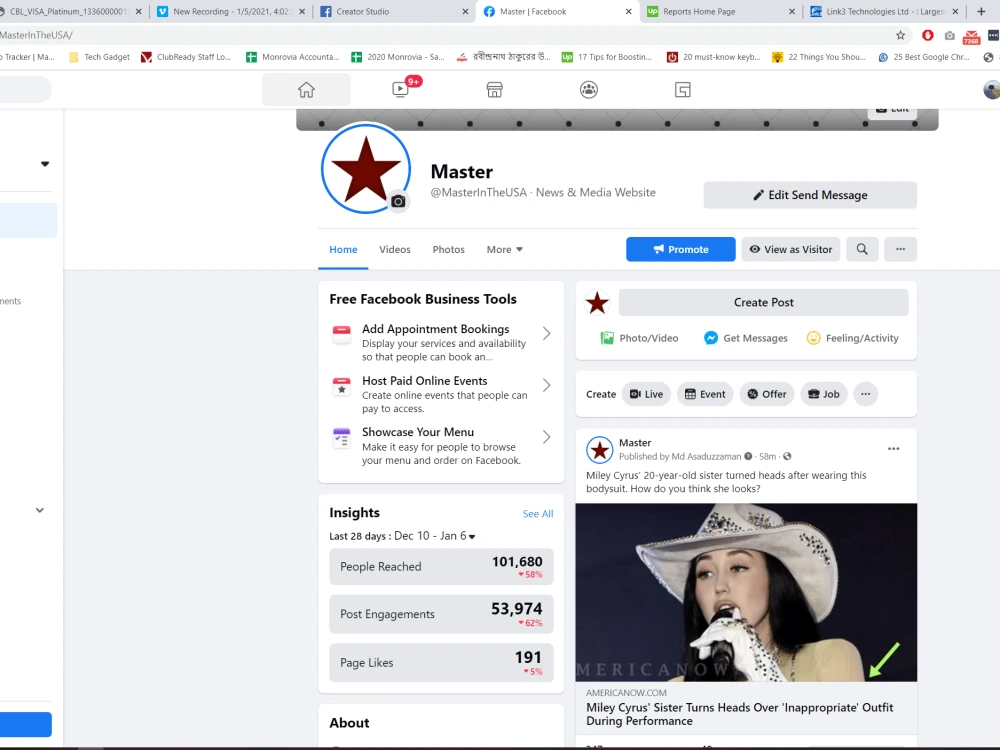Expand left sidebar top dropdown arrow
Viewport: 1000px width, 750px height.
click(x=45, y=164)
